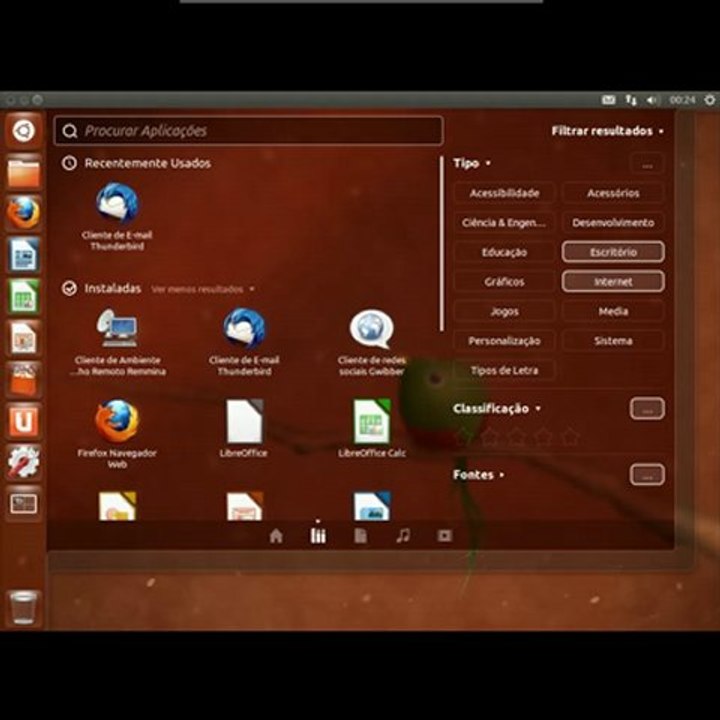Disable the Escritório filter
This screenshot has height=720, width=720.
tap(613, 252)
